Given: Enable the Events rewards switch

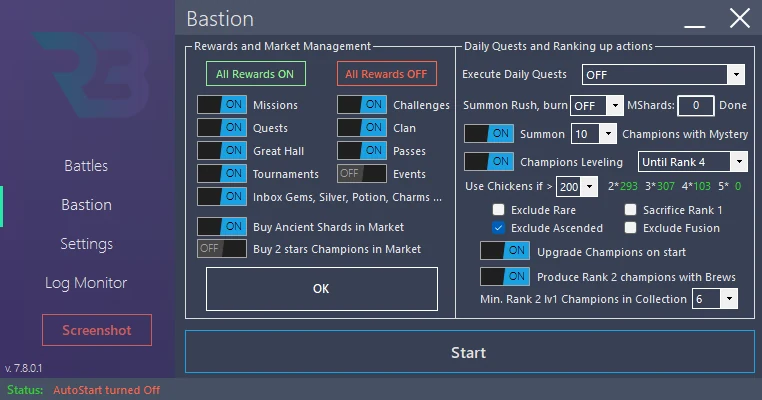Looking at the screenshot, I should [362, 174].
